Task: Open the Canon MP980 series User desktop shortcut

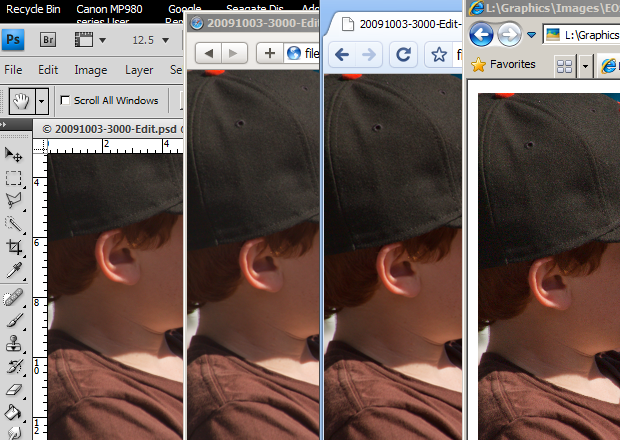Action: pyautogui.click(x=109, y=13)
